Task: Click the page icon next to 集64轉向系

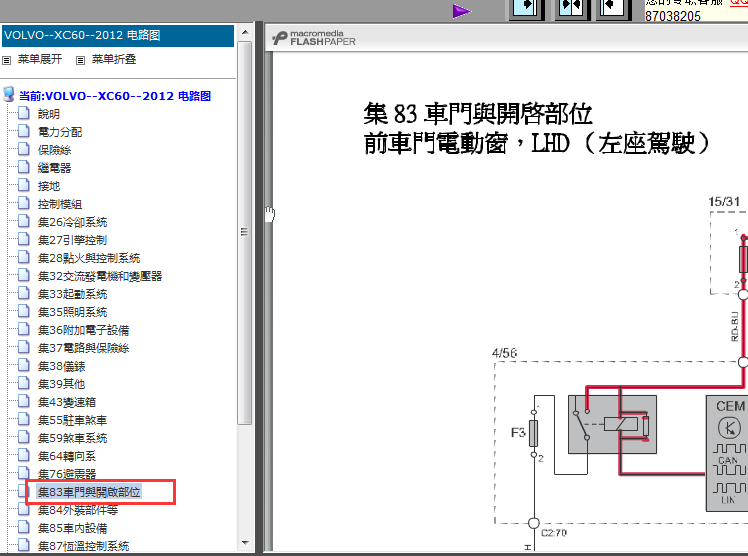Action: click(23, 454)
